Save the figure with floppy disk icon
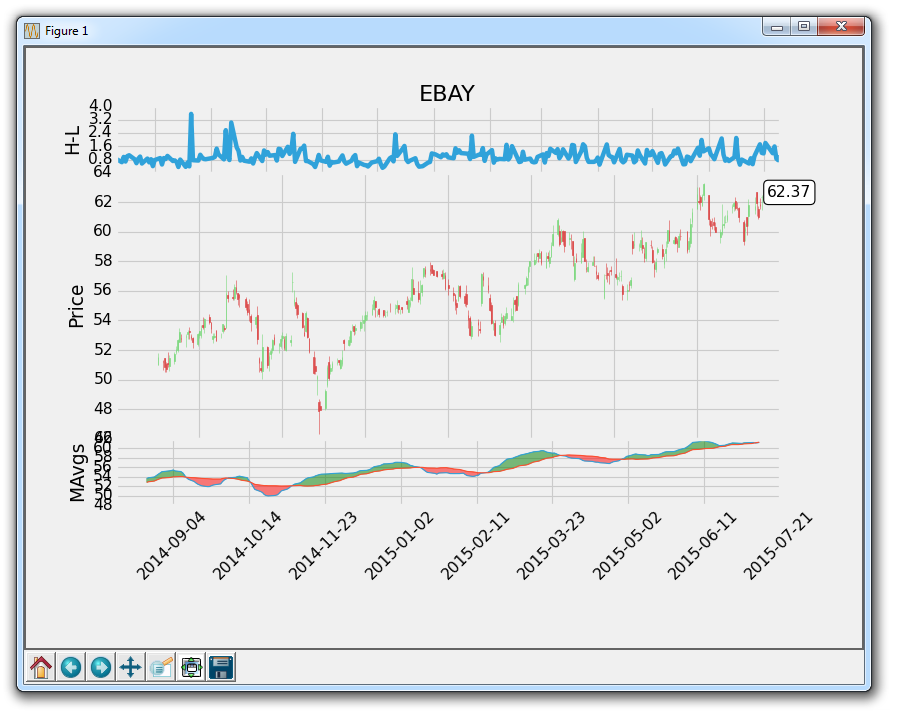 tap(221, 667)
